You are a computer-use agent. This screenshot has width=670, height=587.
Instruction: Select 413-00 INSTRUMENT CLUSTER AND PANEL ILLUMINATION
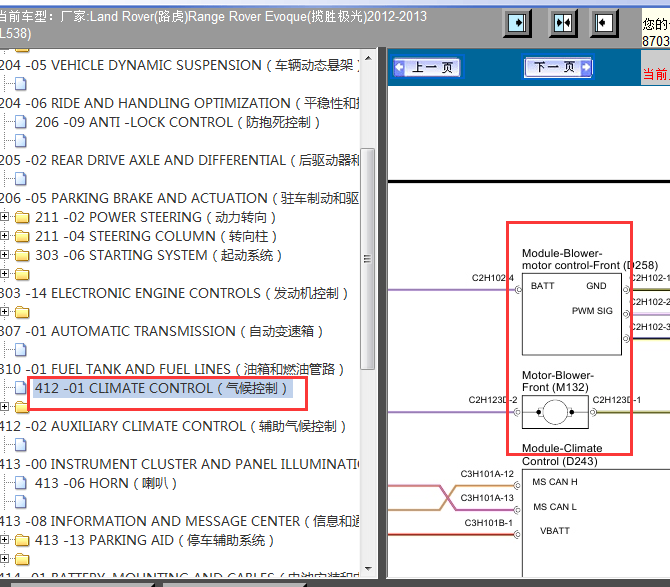click(x=179, y=464)
